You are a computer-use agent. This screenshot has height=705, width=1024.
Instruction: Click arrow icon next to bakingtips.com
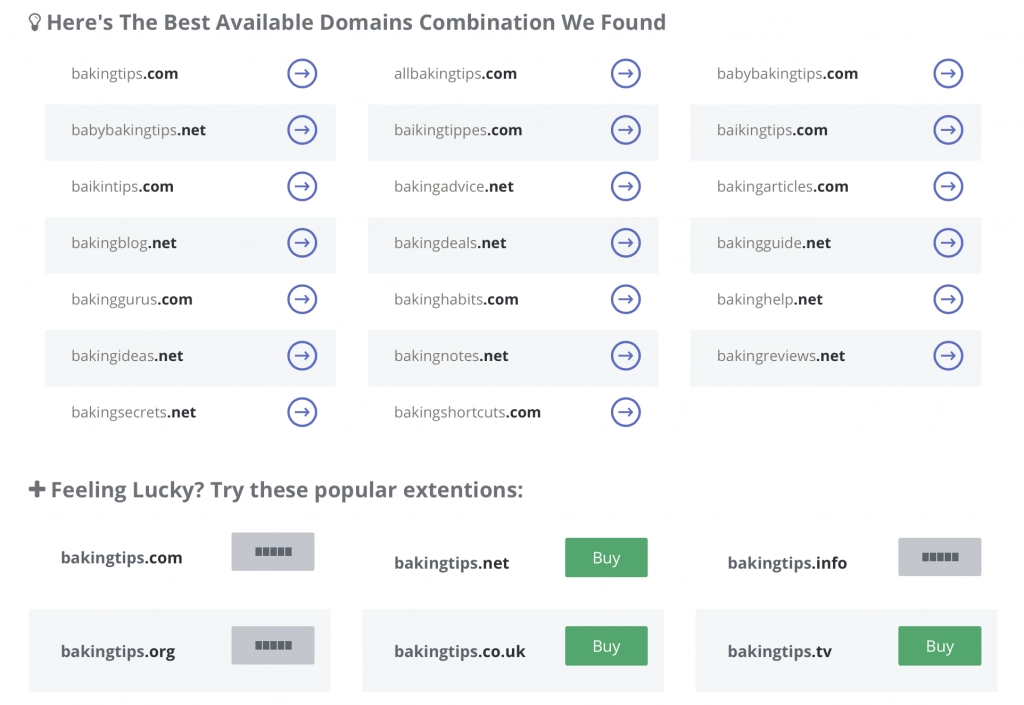click(302, 73)
